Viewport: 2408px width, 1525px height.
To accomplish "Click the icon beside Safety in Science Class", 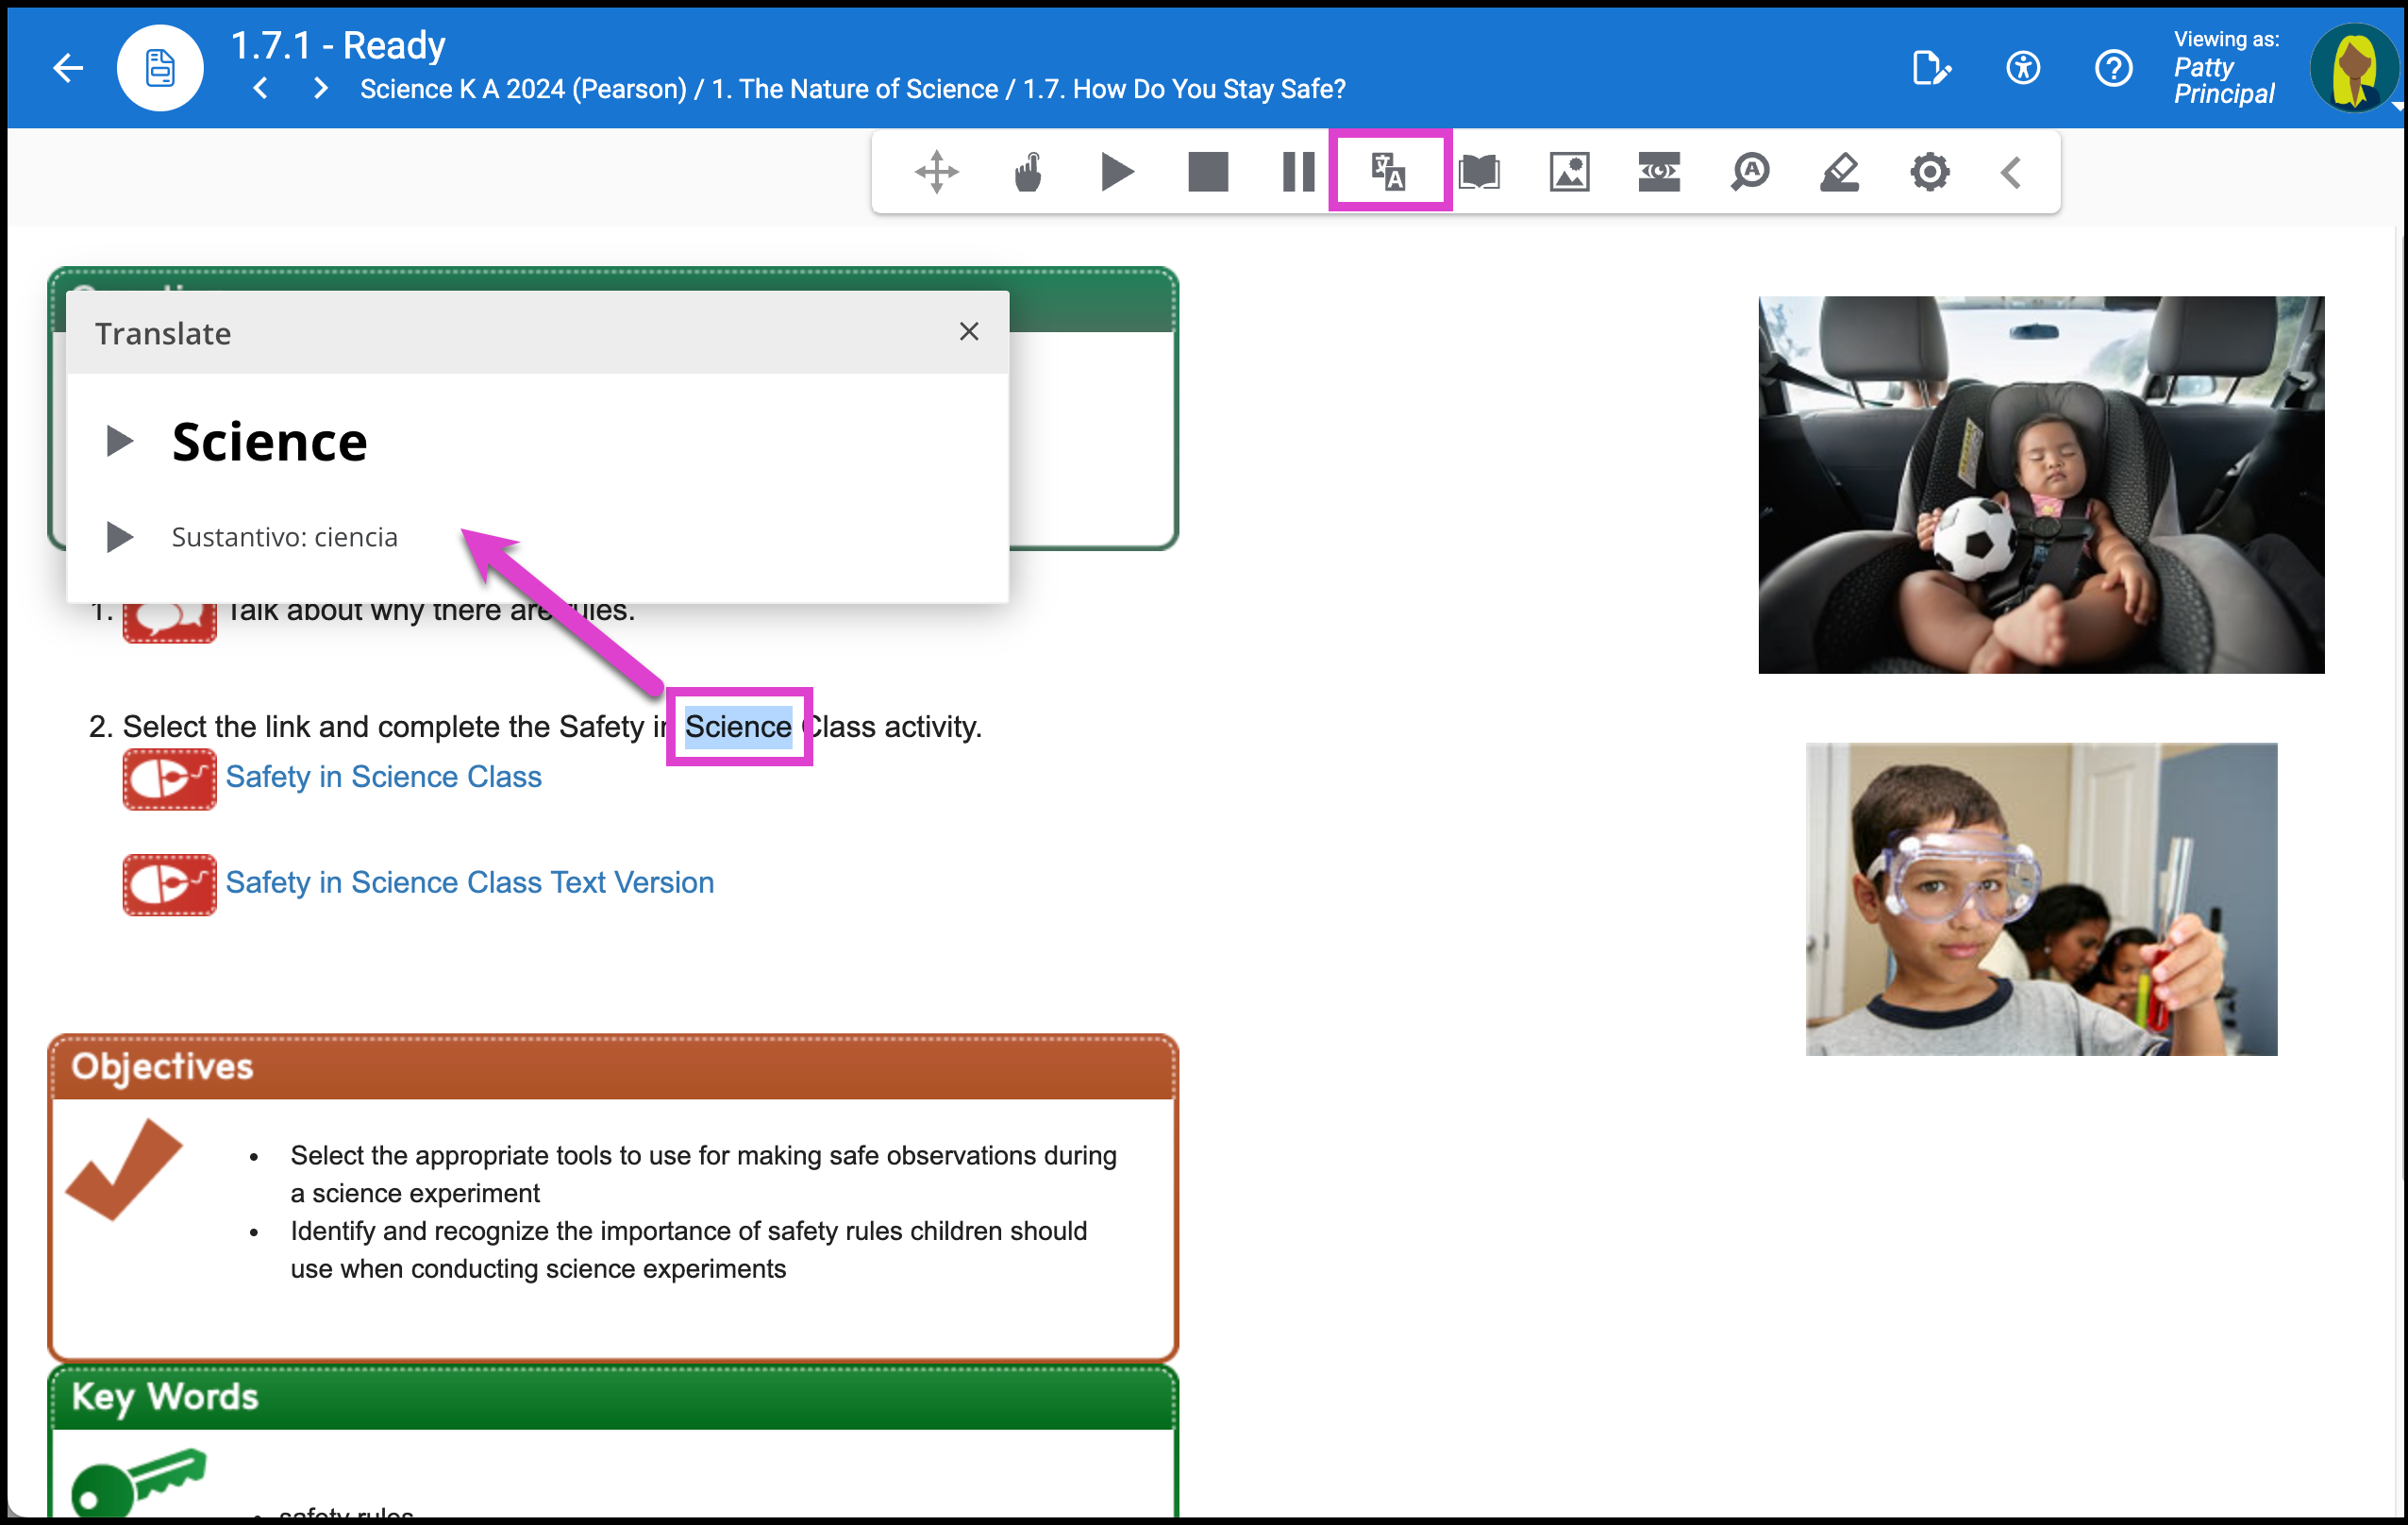I will [169, 778].
